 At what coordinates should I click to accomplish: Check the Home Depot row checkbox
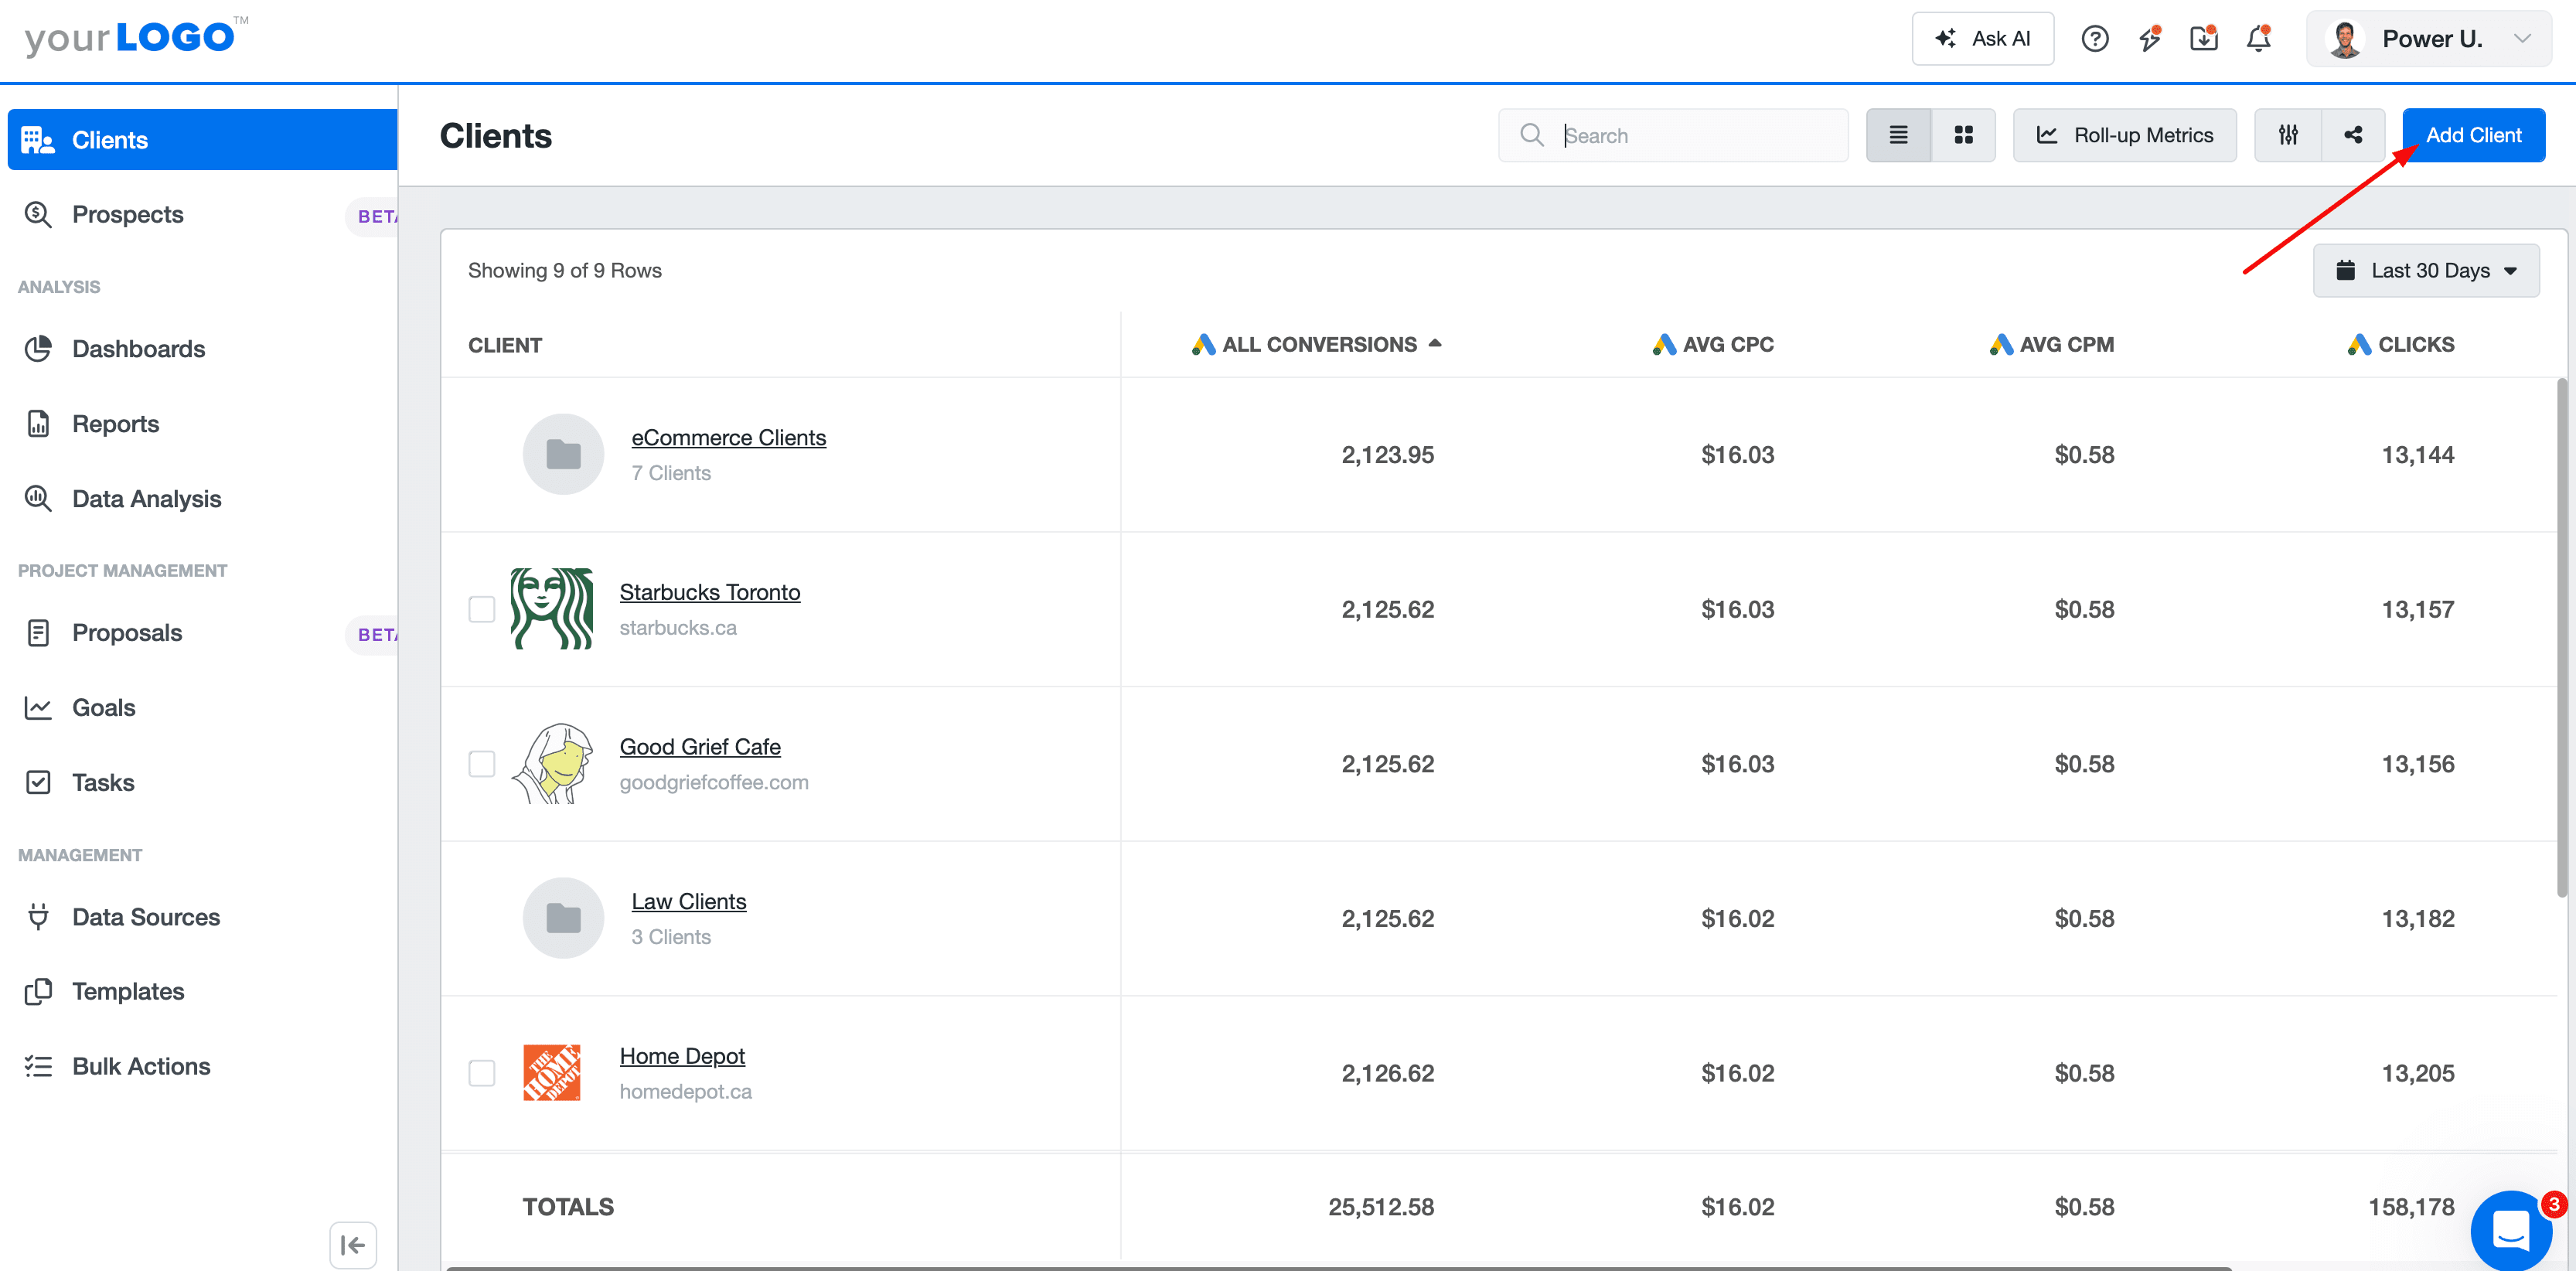click(482, 1072)
